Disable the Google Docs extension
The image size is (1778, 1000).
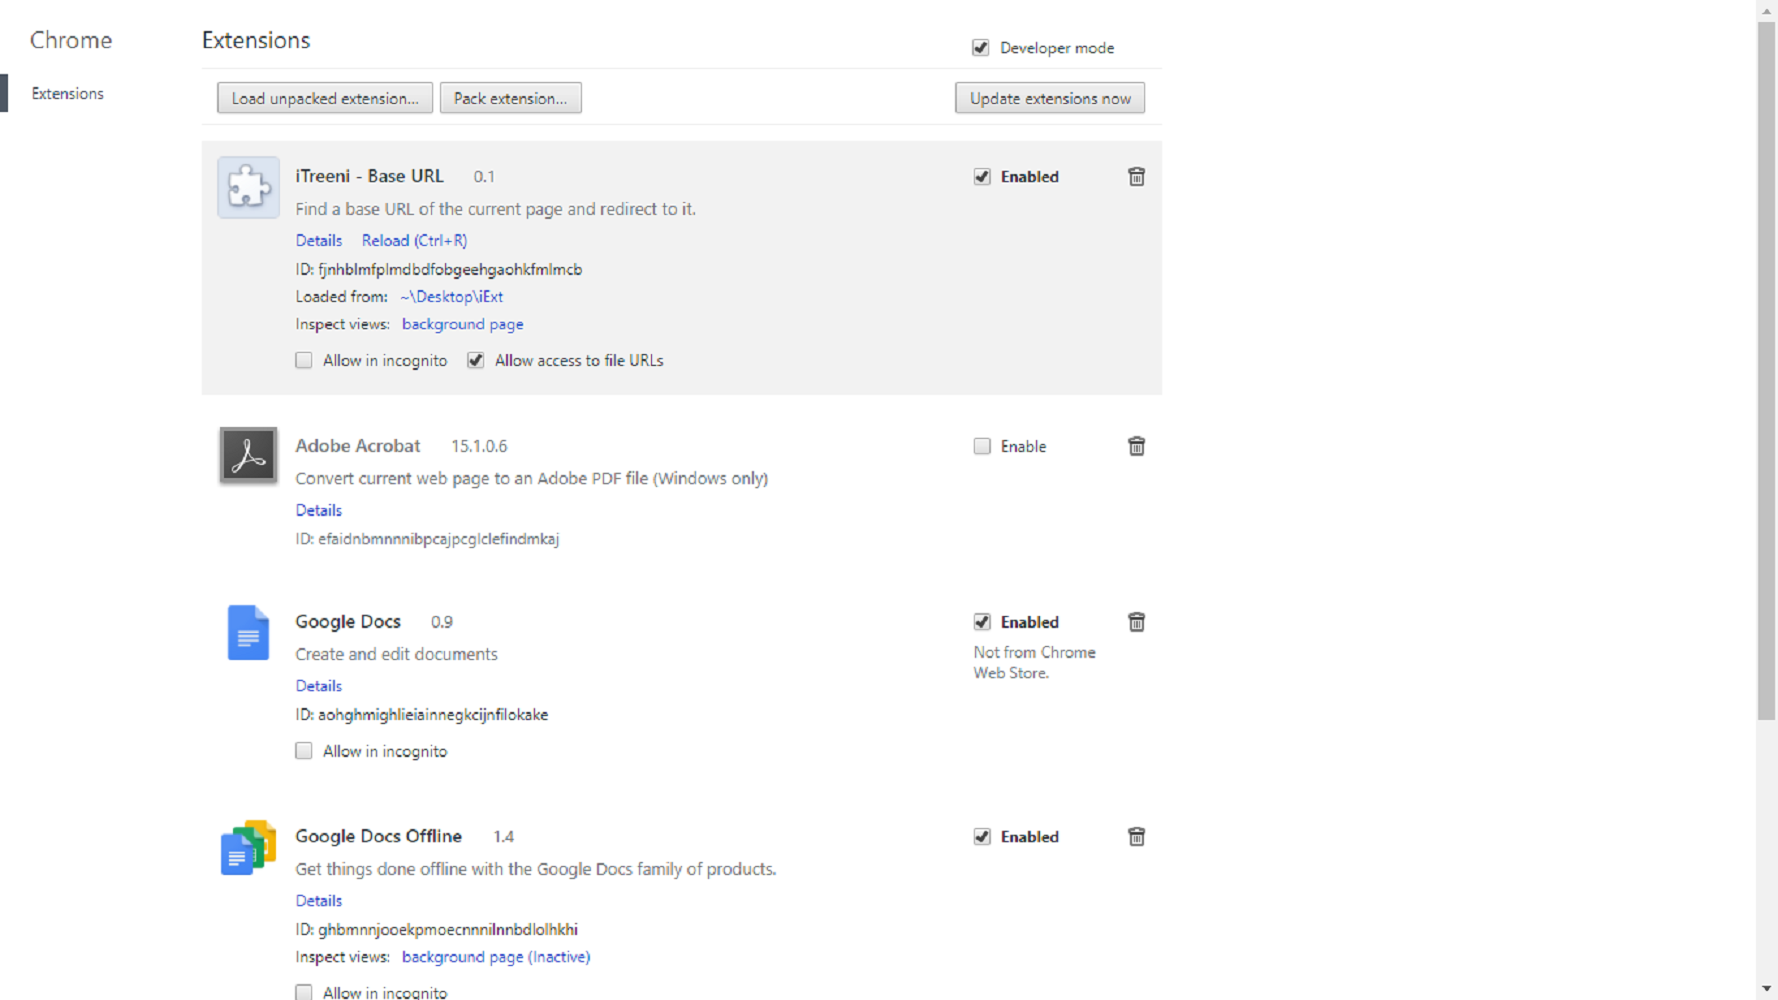coord(982,622)
